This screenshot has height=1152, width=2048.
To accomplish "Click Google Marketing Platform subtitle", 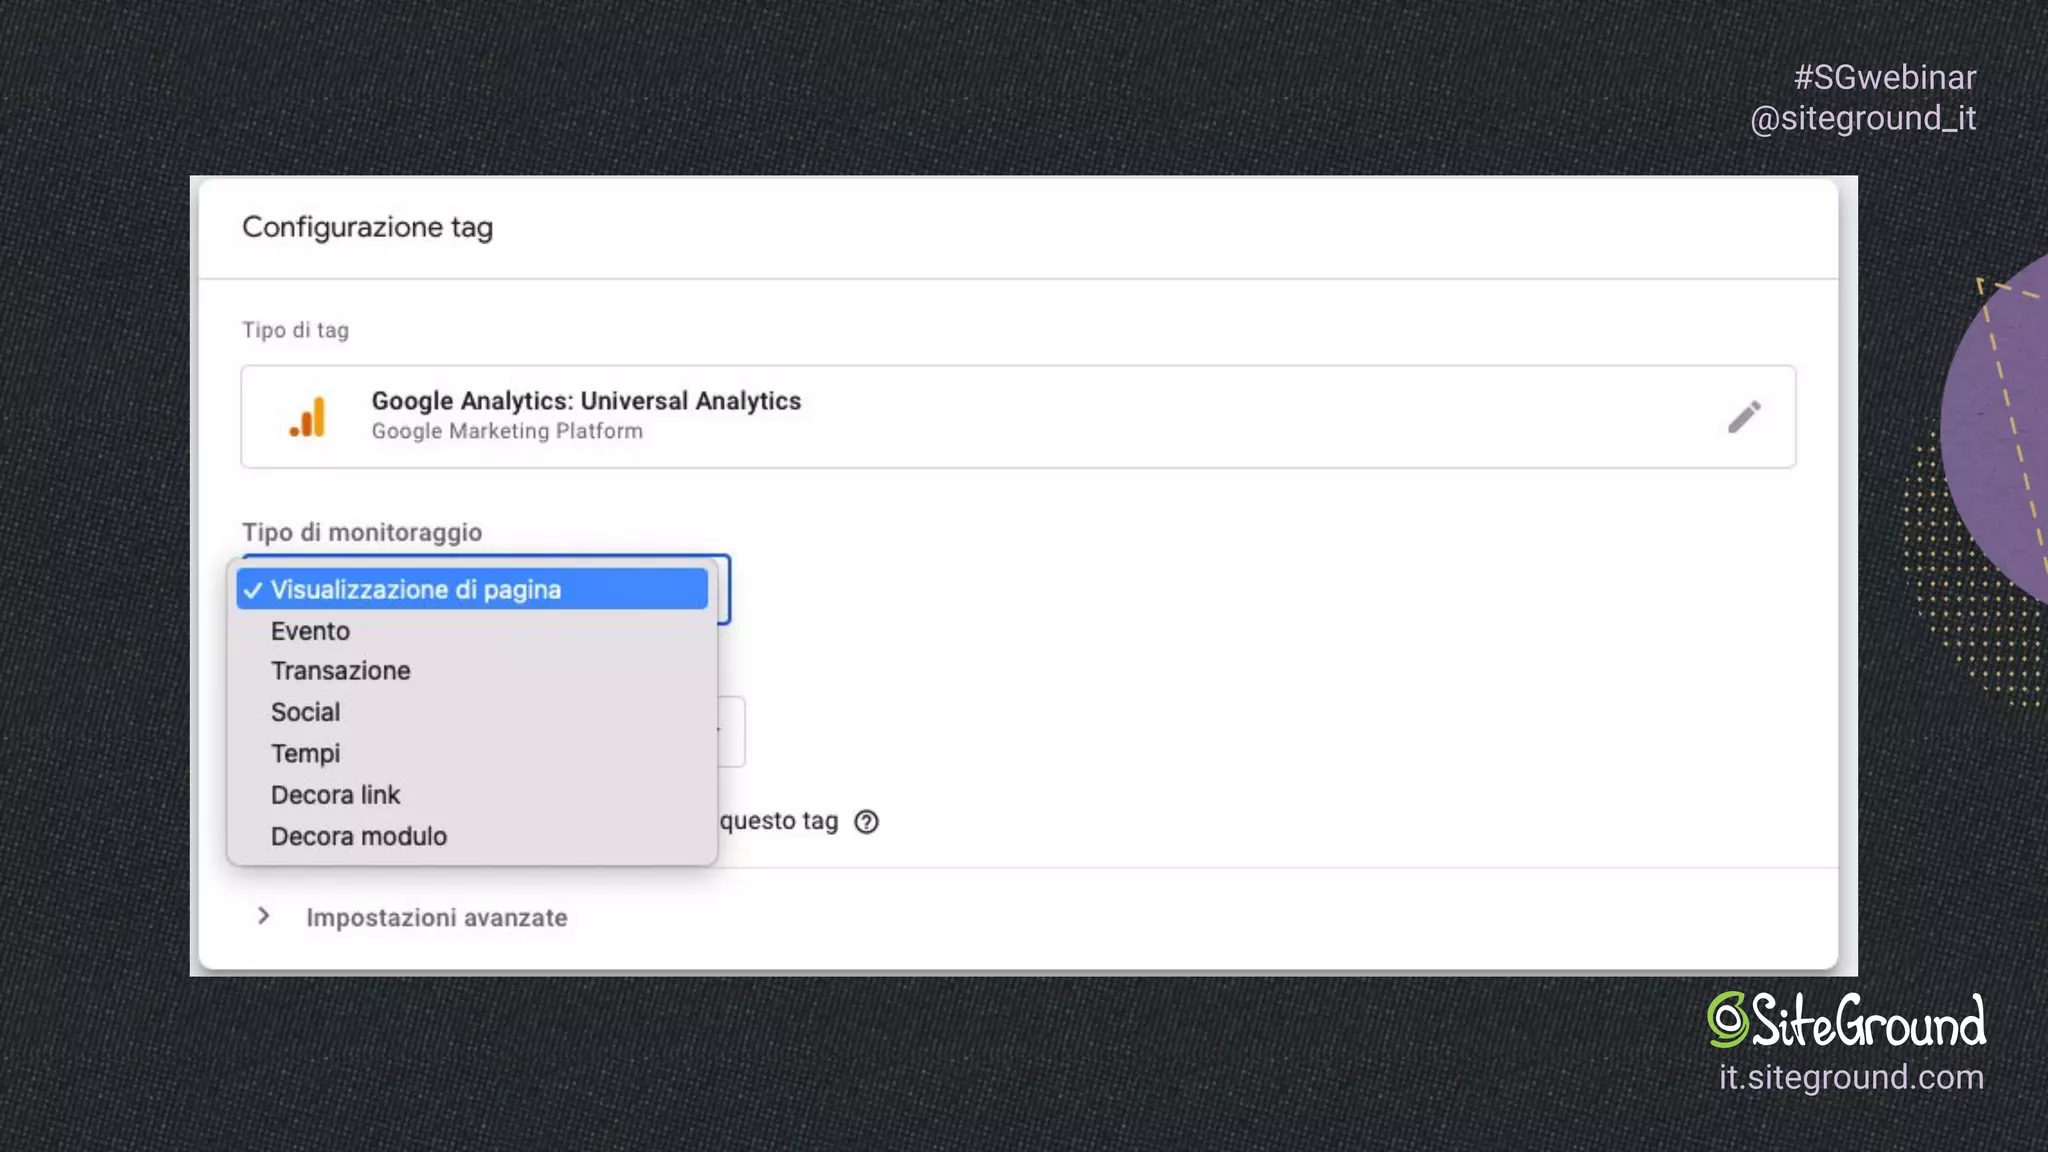I will pyautogui.click(x=507, y=431).
